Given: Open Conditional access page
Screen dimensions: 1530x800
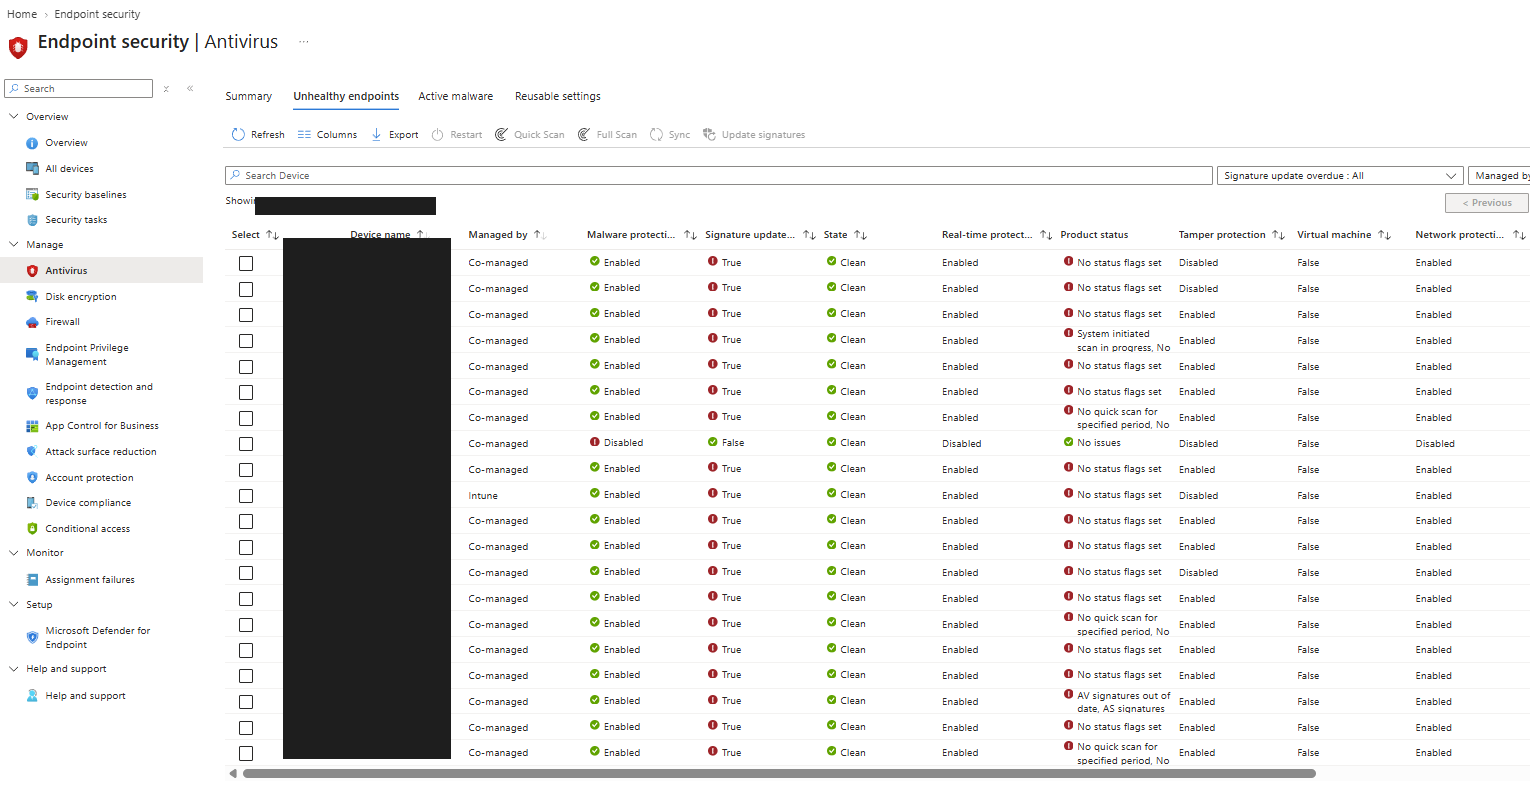Looking at the screenshot, I should 87,529.
